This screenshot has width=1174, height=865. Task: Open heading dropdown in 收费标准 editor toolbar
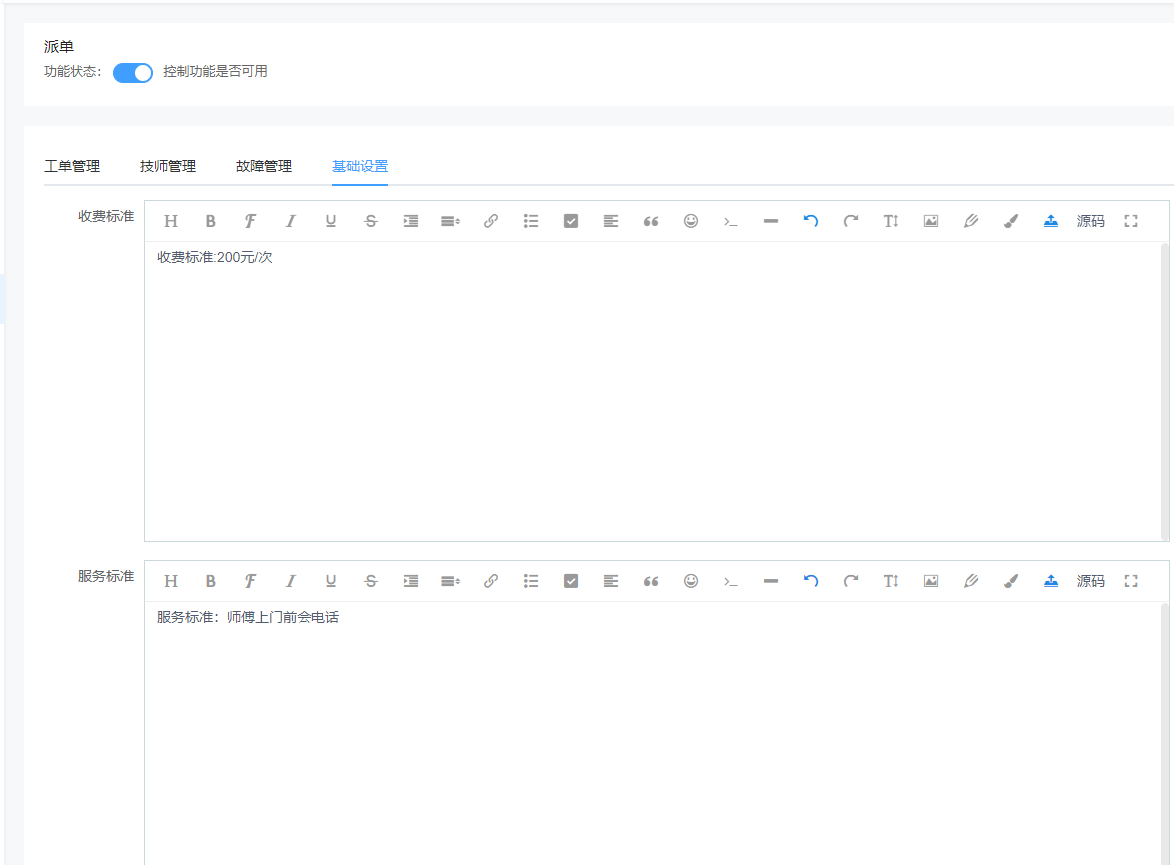click(x=171, y=221)
